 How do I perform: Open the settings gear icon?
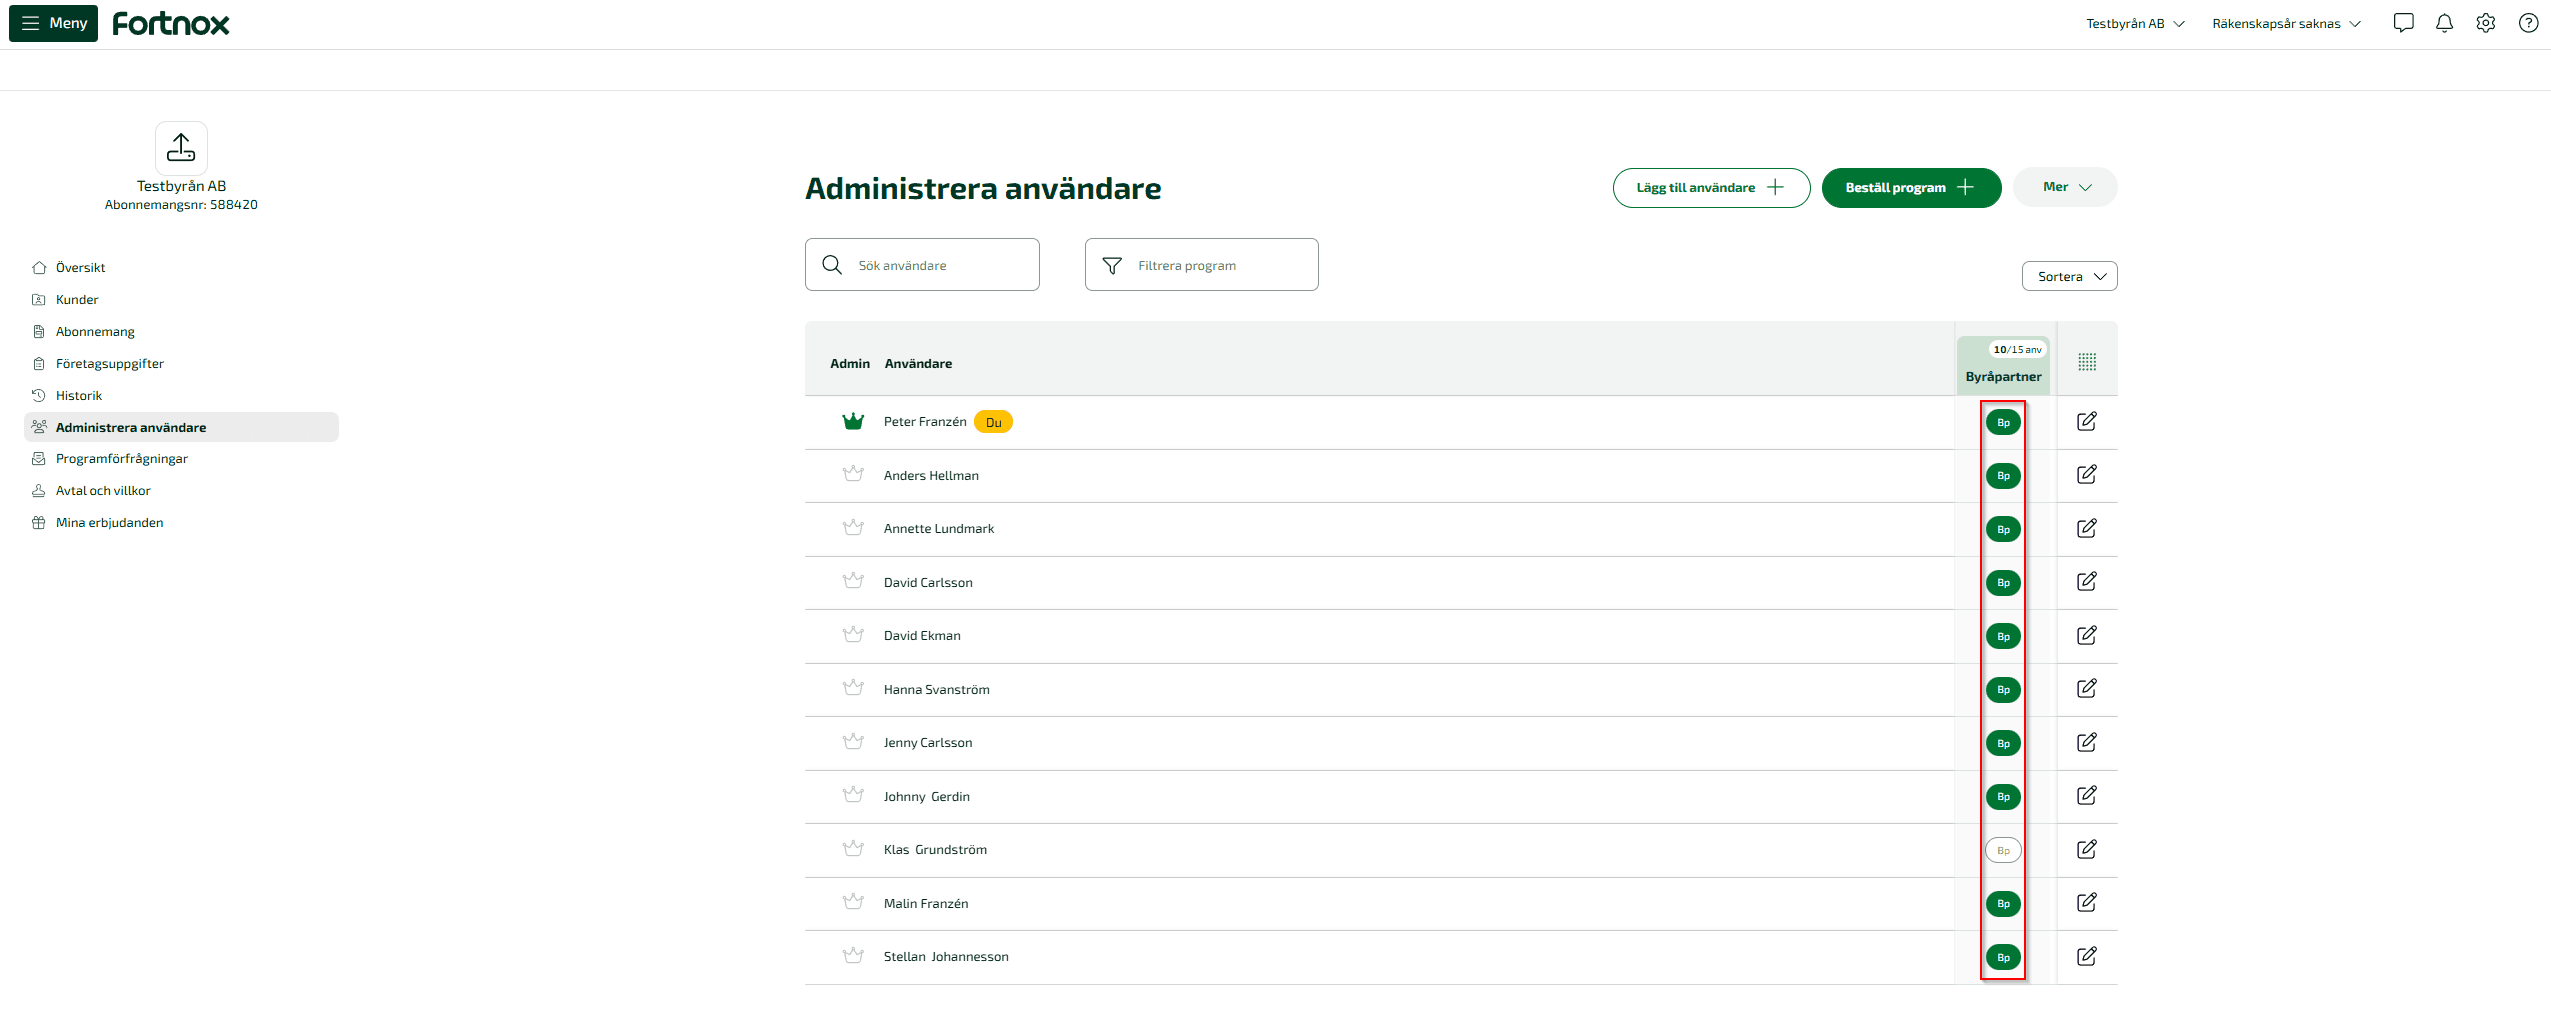click(2485, 23)
